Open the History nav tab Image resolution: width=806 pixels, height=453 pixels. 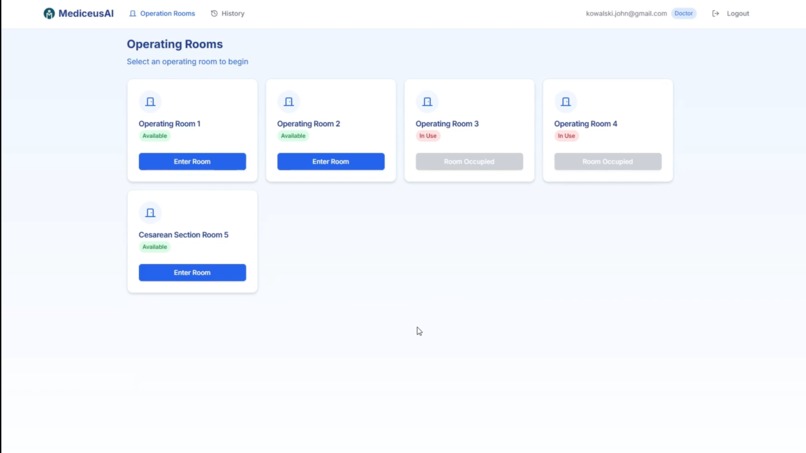tap(228, 13)
